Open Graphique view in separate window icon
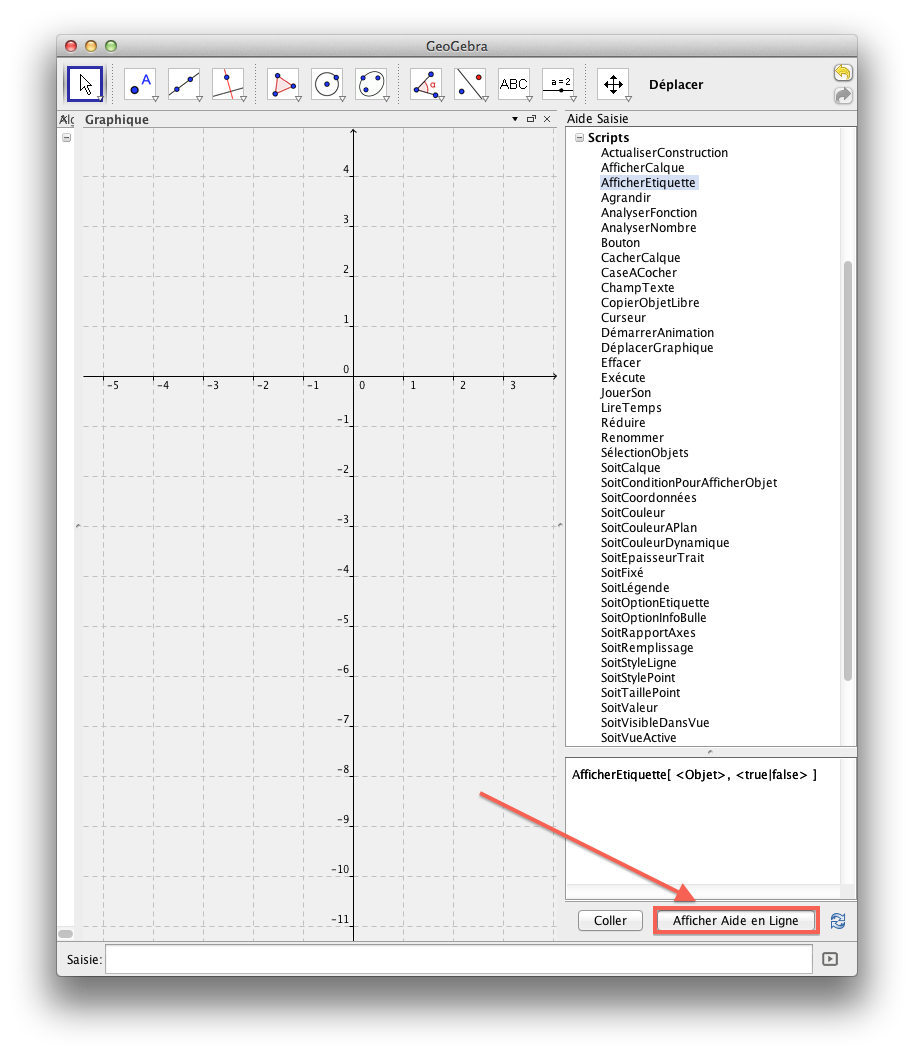This screenshot has height=1055, width=914. (x=531, y=119)
